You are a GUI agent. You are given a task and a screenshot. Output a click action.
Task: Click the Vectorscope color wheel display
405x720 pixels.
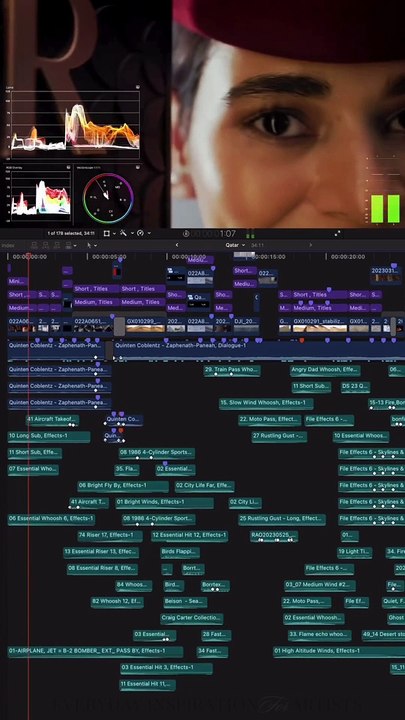click(x=108, y=199)
